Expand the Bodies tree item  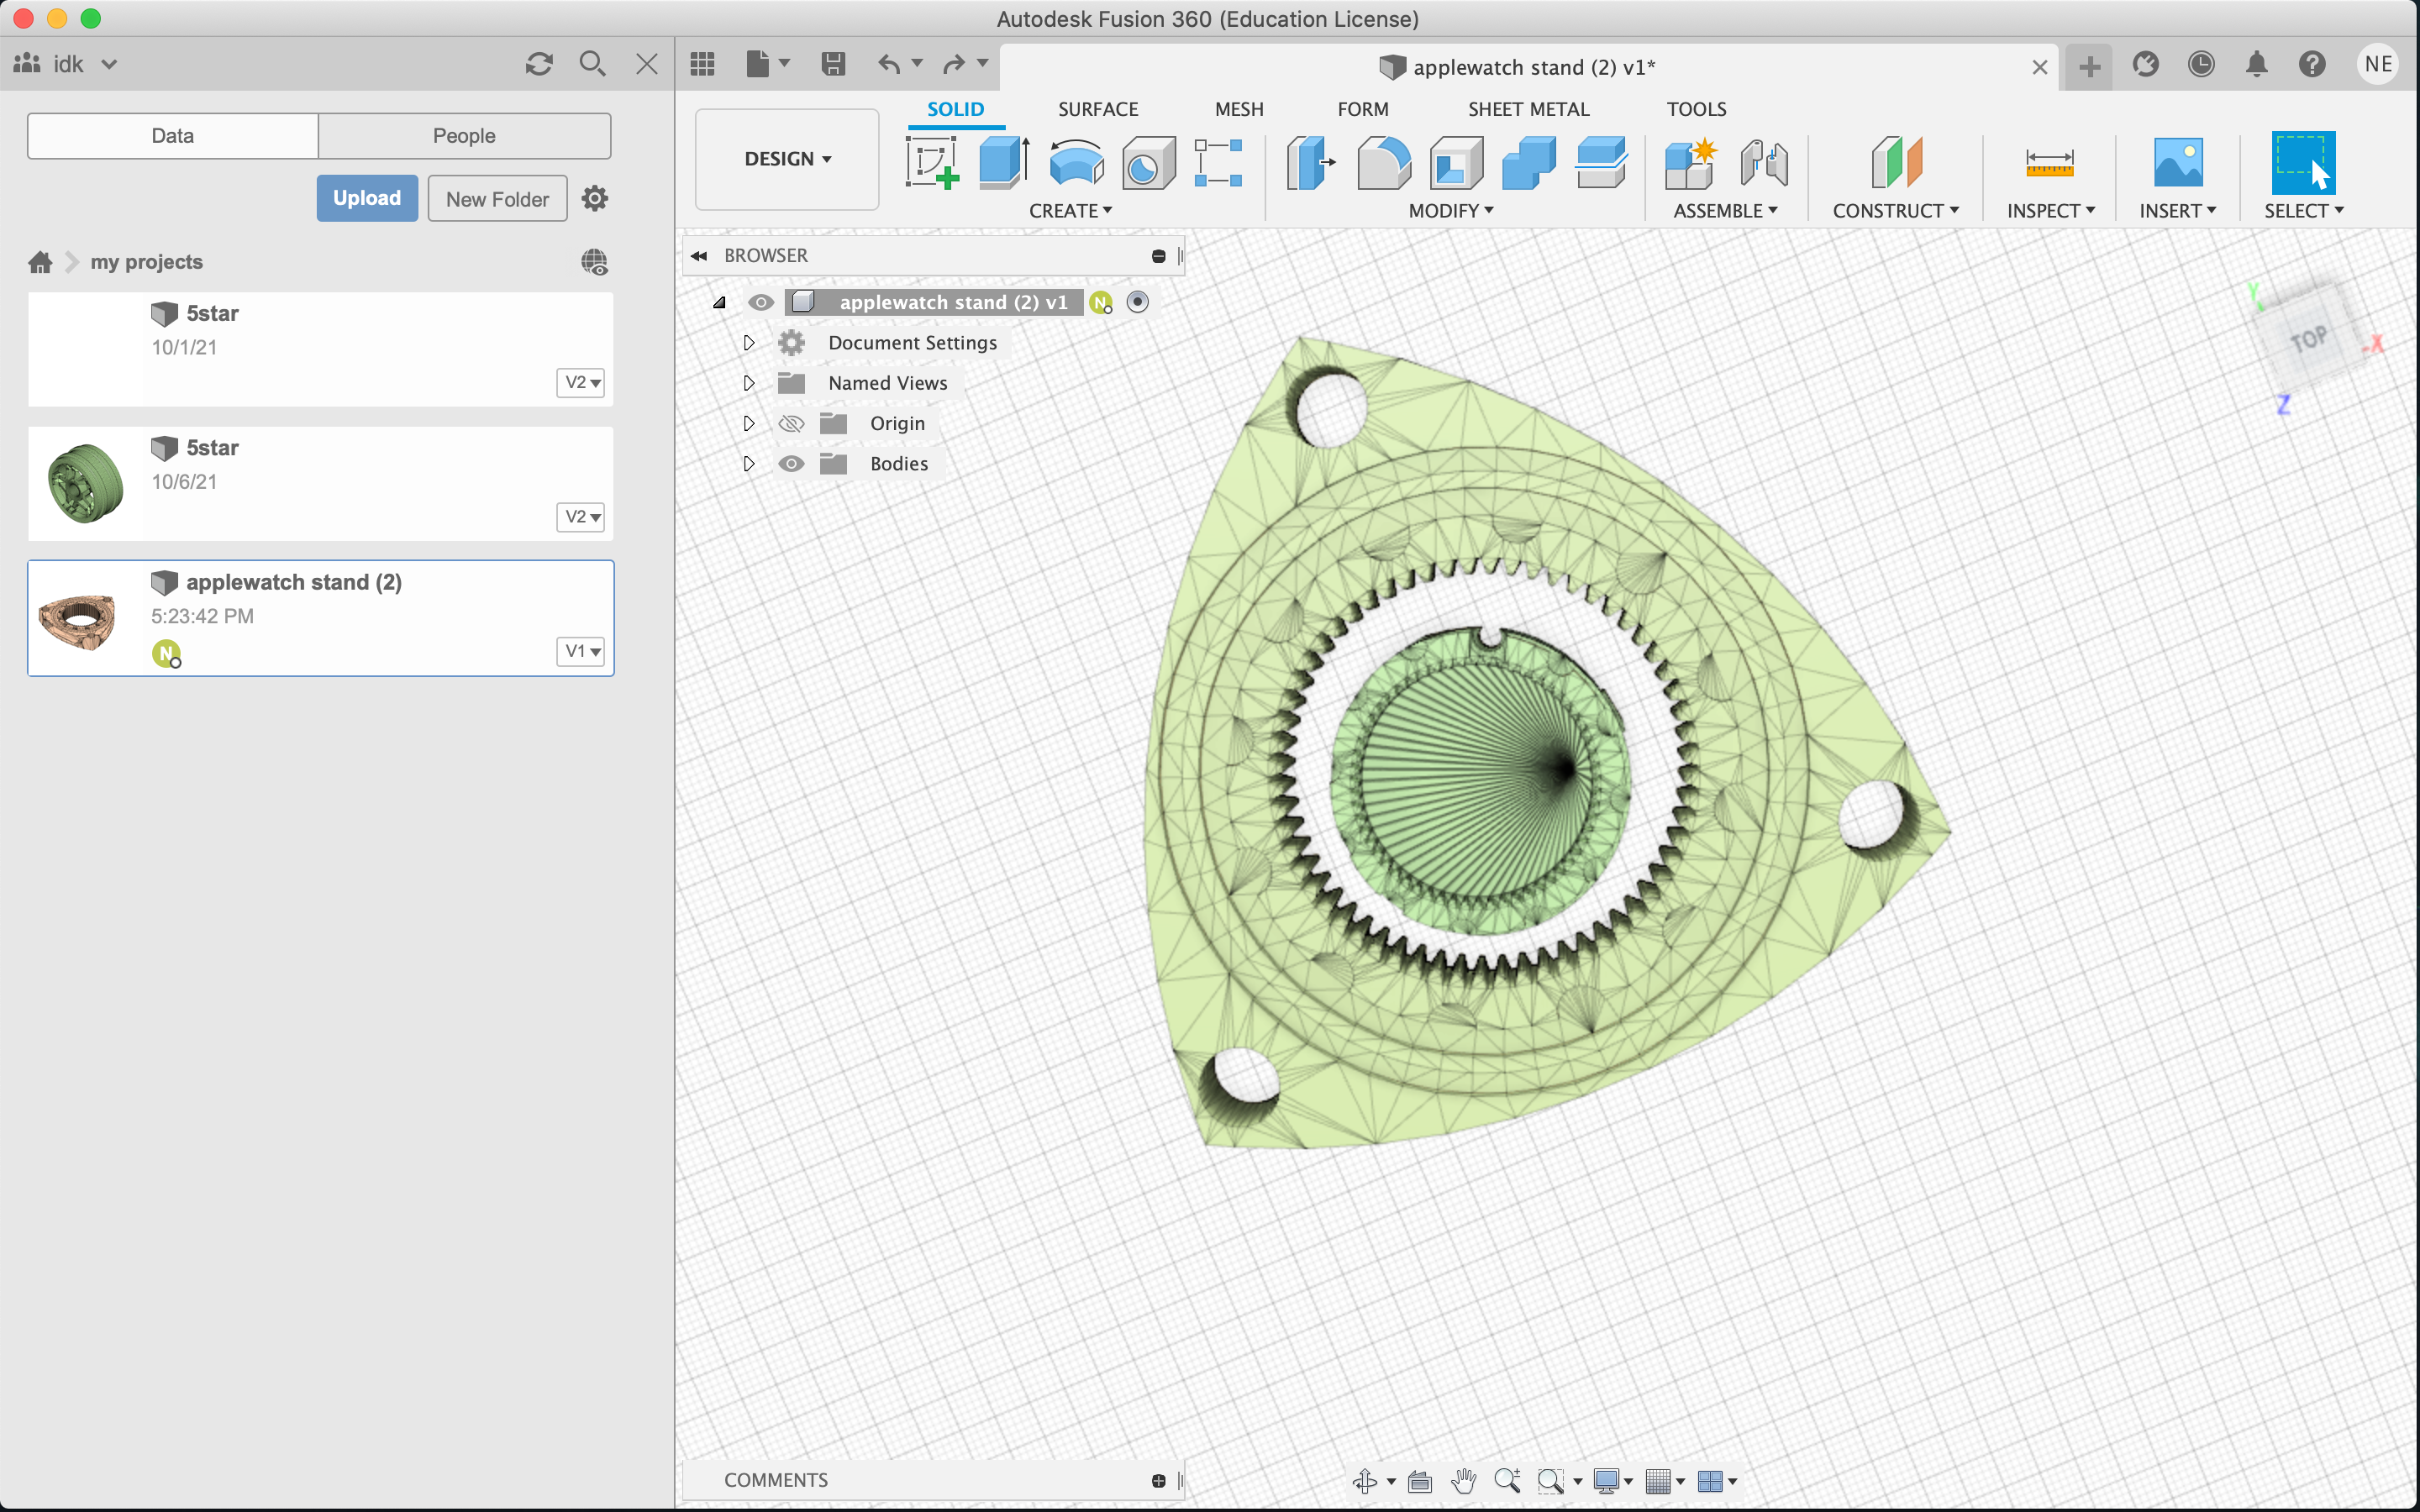pos(751,464)
